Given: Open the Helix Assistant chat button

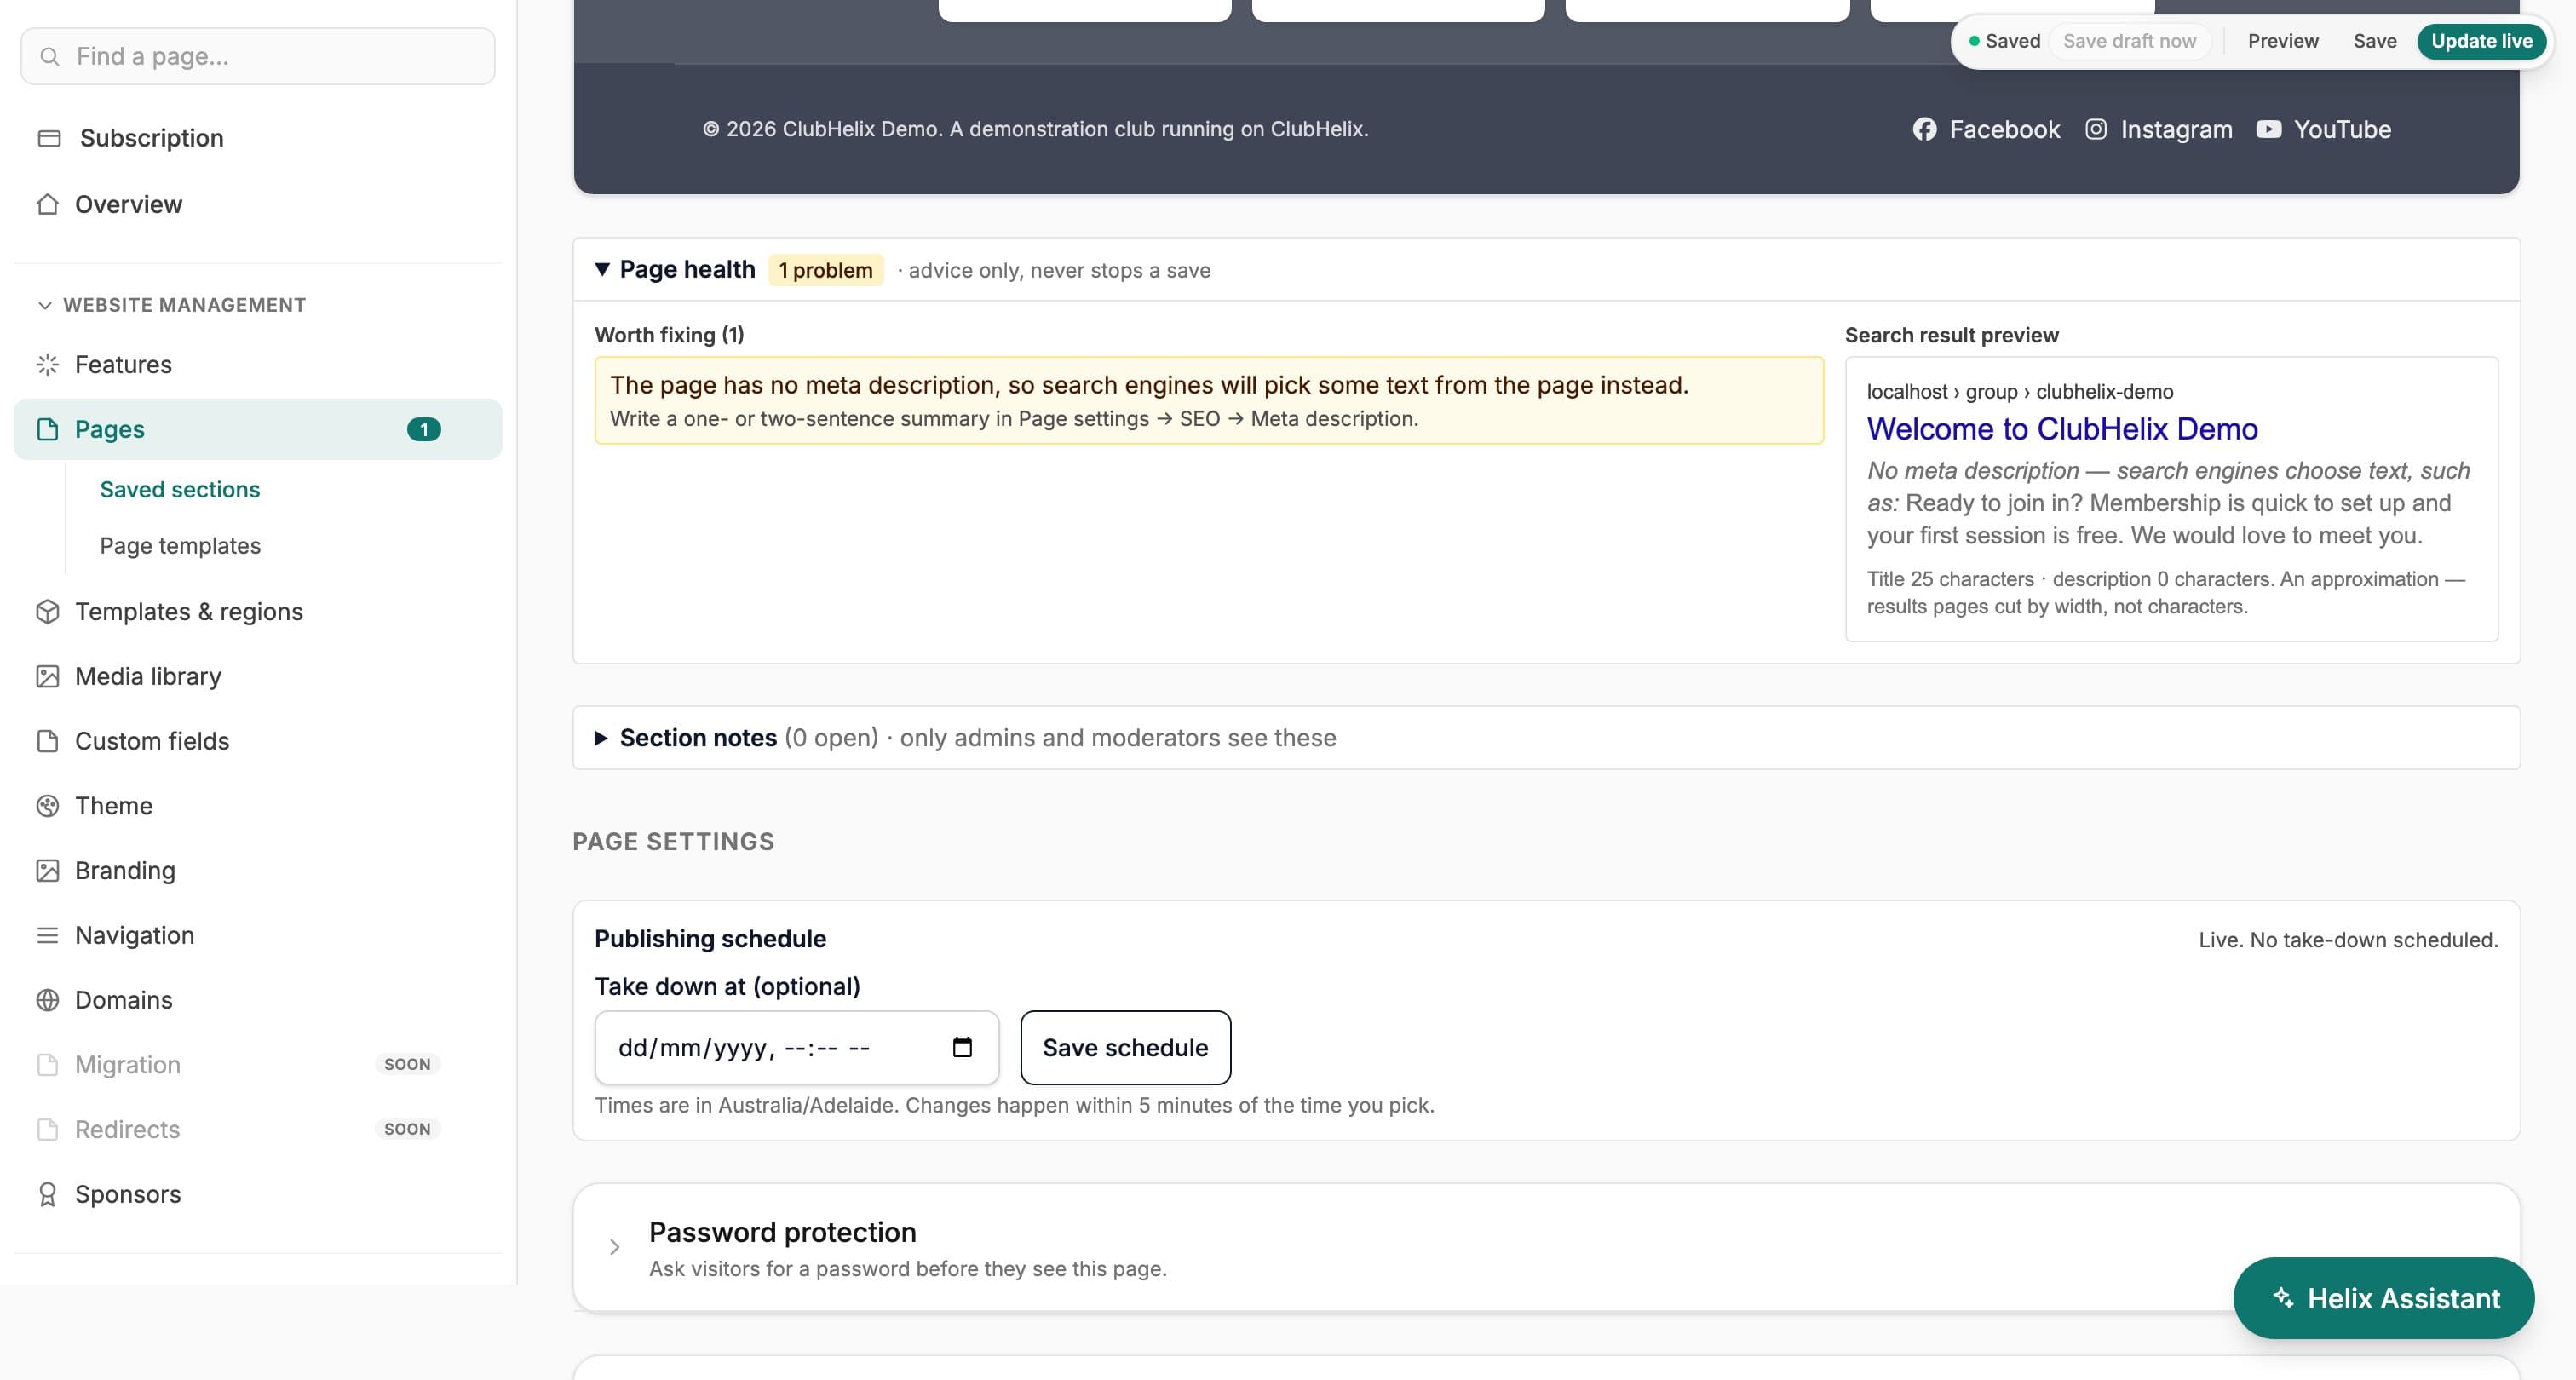Looking at the screenshot, I should pyautogui.click(x=2383, y=1298).
